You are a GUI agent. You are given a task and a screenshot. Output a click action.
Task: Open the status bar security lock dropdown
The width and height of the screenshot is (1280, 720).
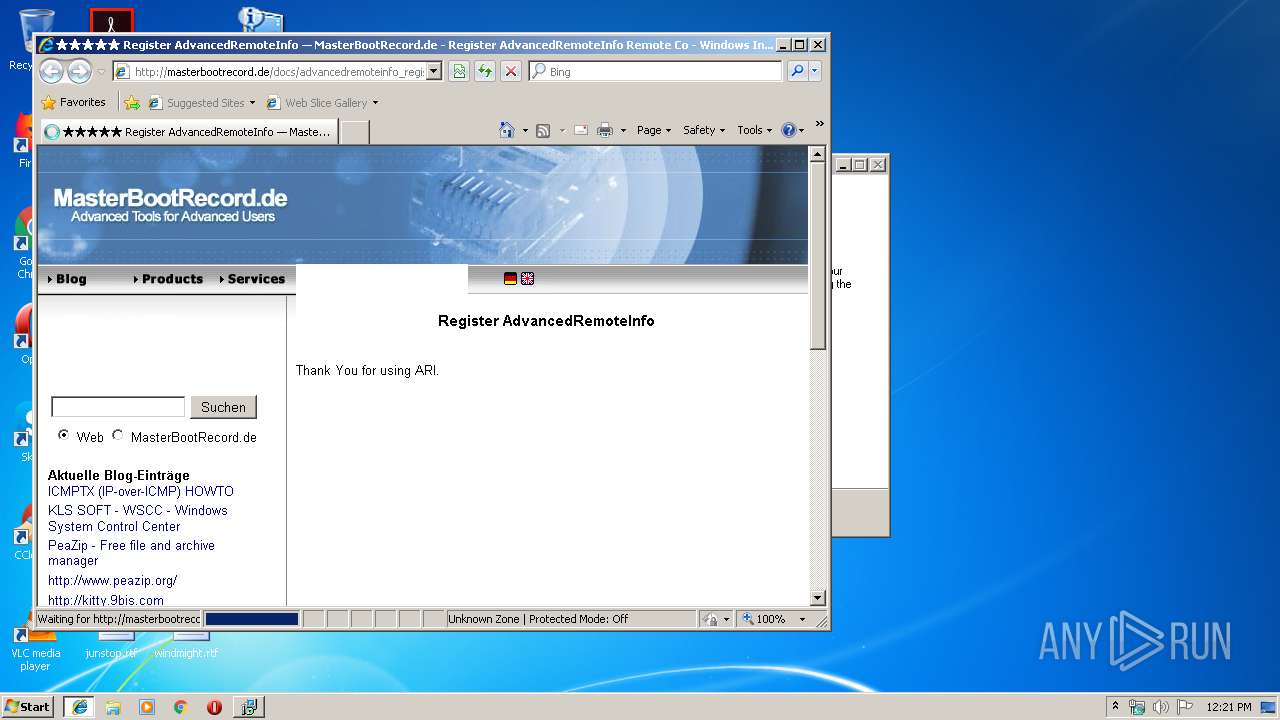point(716,619)
